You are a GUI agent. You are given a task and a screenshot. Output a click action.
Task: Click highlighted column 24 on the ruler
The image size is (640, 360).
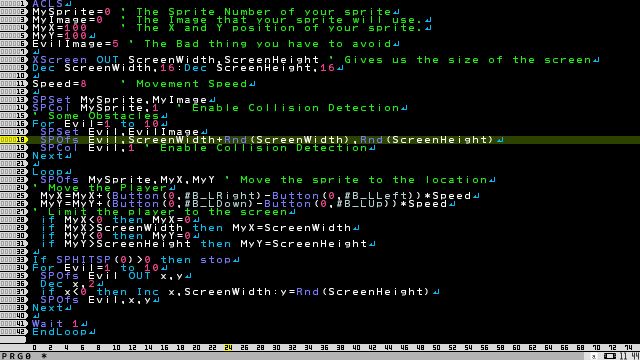point(228,347)
